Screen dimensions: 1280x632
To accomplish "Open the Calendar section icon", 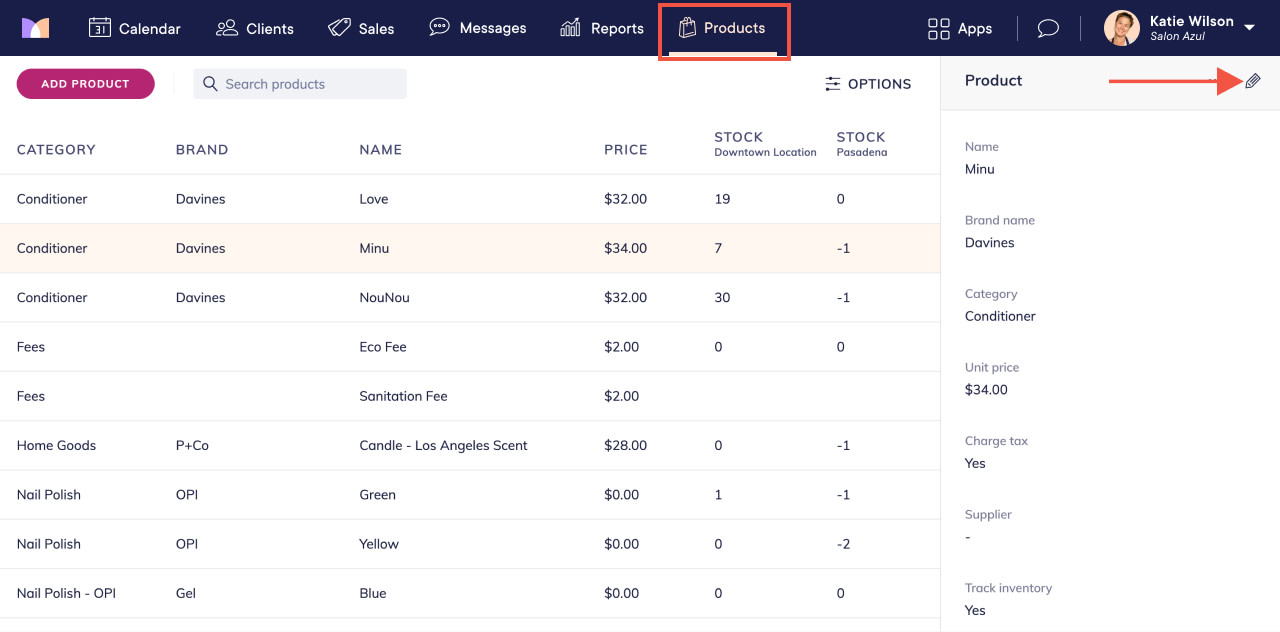I will (x=100, y=28).
